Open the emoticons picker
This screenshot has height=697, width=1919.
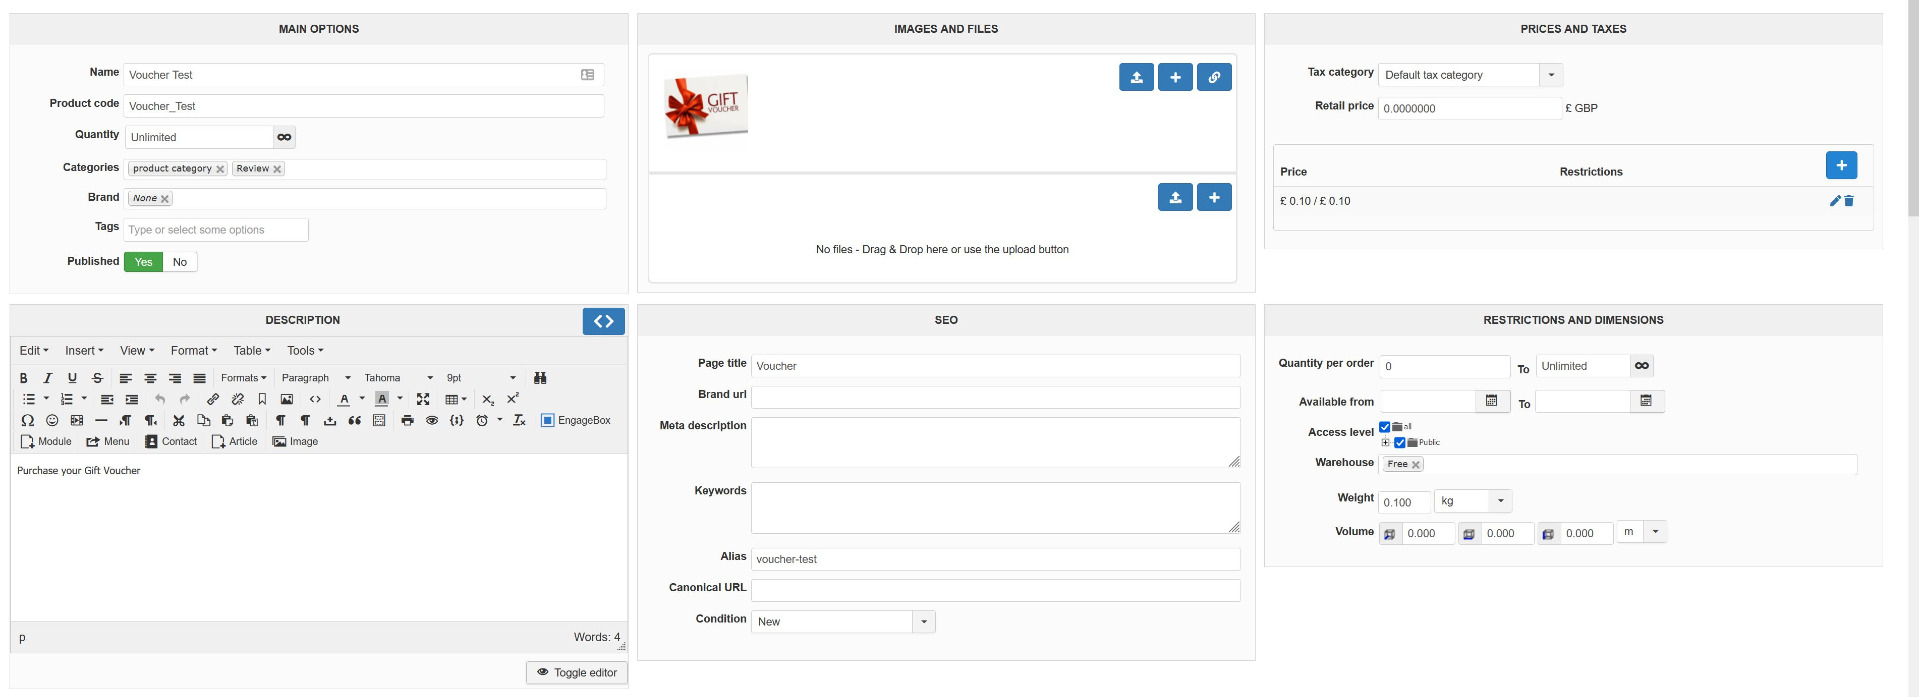(x=52, y=421)
